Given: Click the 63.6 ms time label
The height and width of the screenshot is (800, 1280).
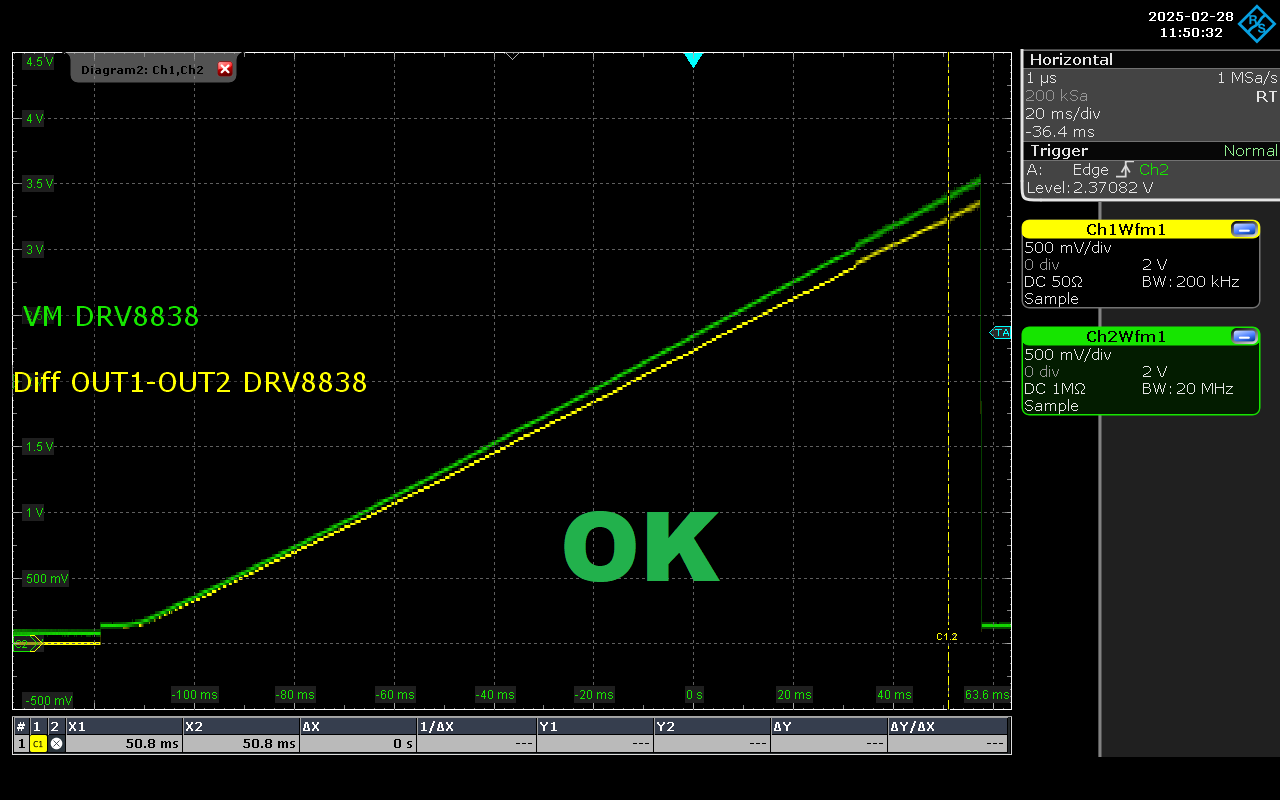Looking at the screenshot, I should click(987, 695).
